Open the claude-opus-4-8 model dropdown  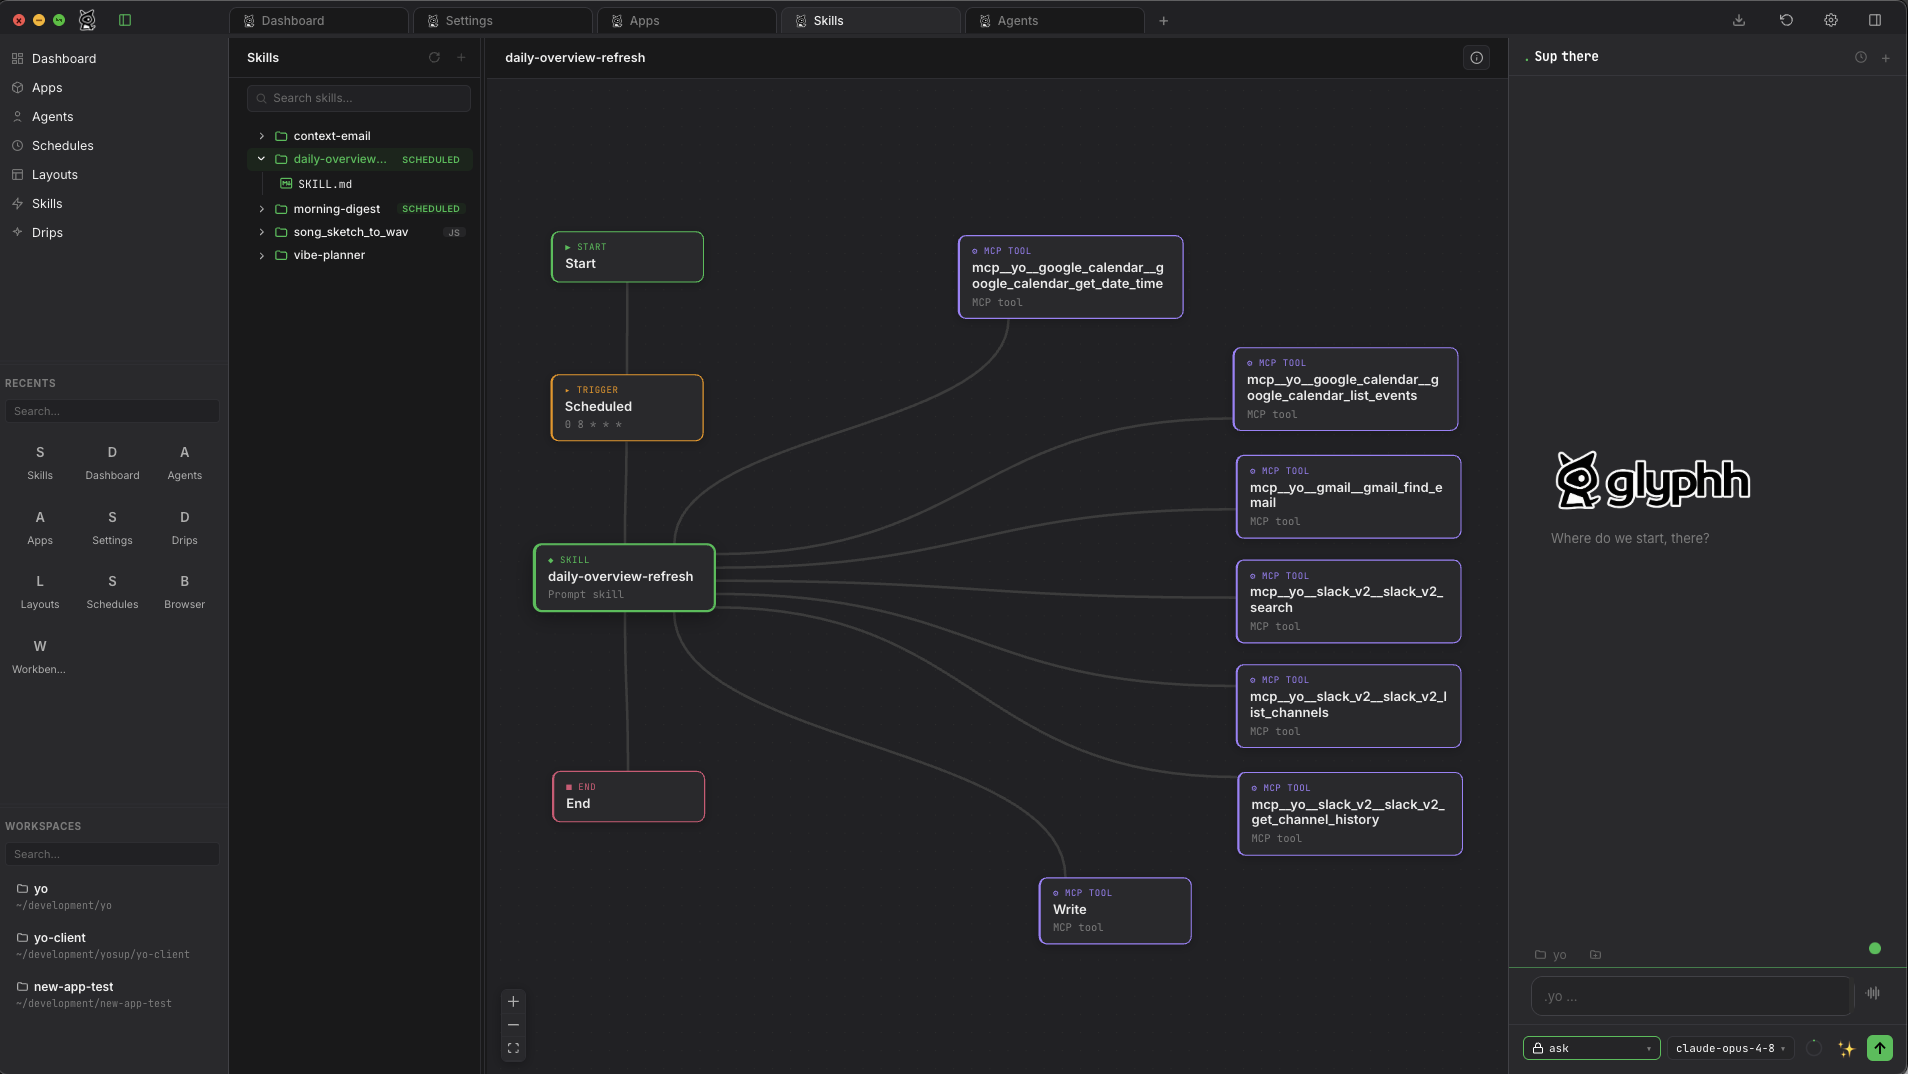1731,1048
